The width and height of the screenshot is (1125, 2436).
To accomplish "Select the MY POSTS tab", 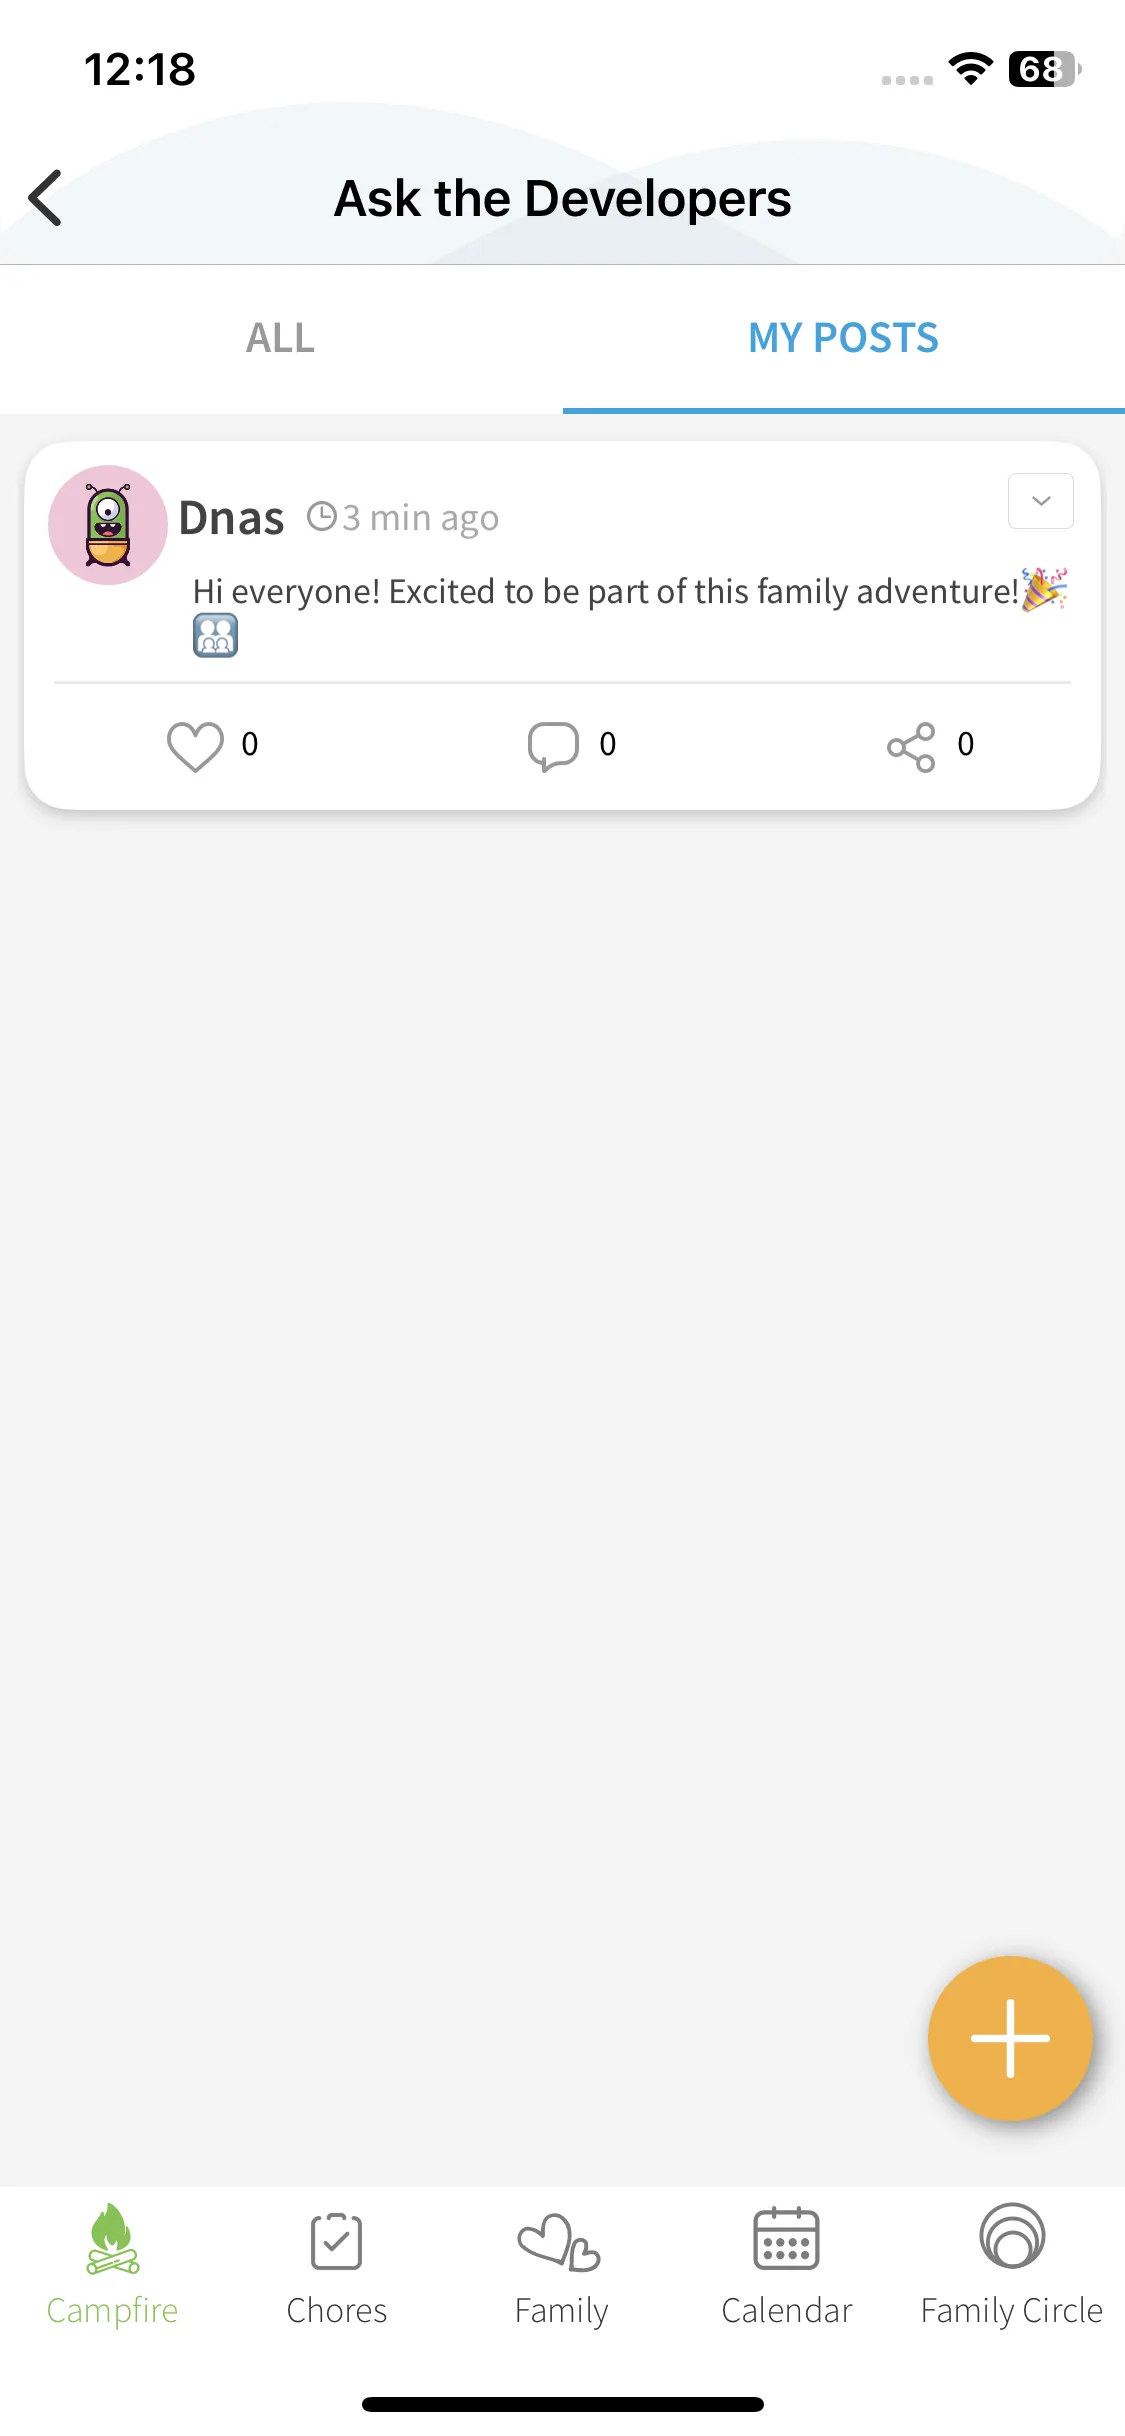I will tap(843, 338).
